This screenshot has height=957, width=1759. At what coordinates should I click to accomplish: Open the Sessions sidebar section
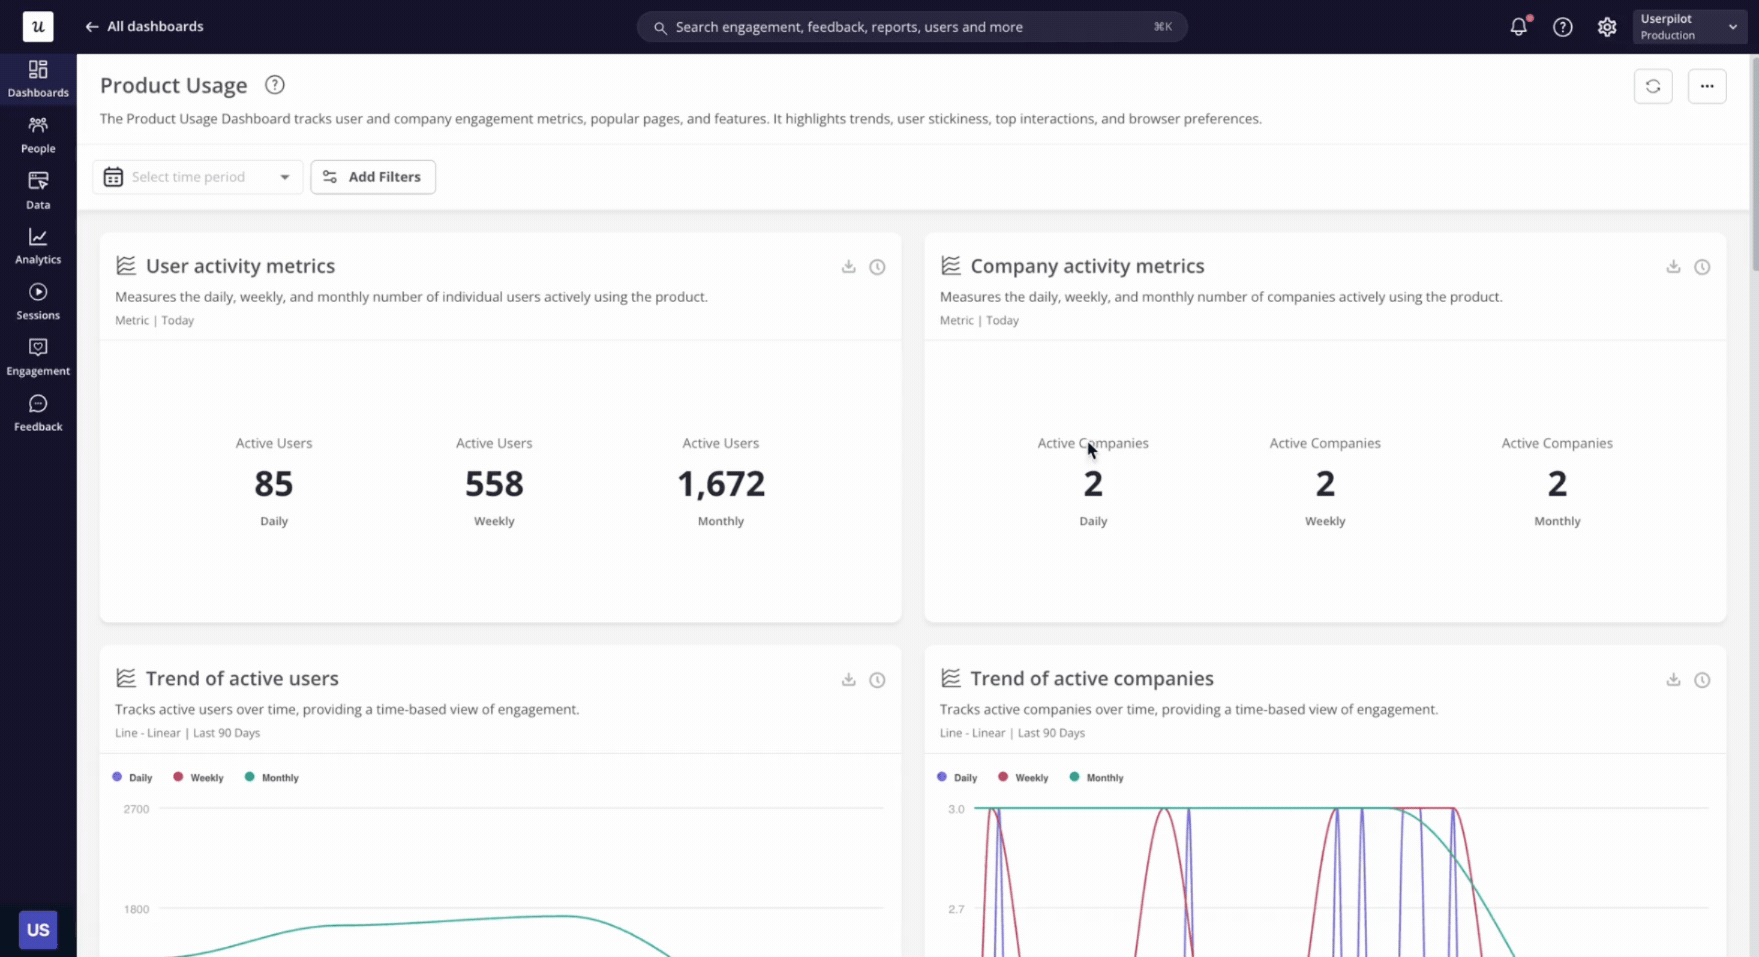(38, 301)
